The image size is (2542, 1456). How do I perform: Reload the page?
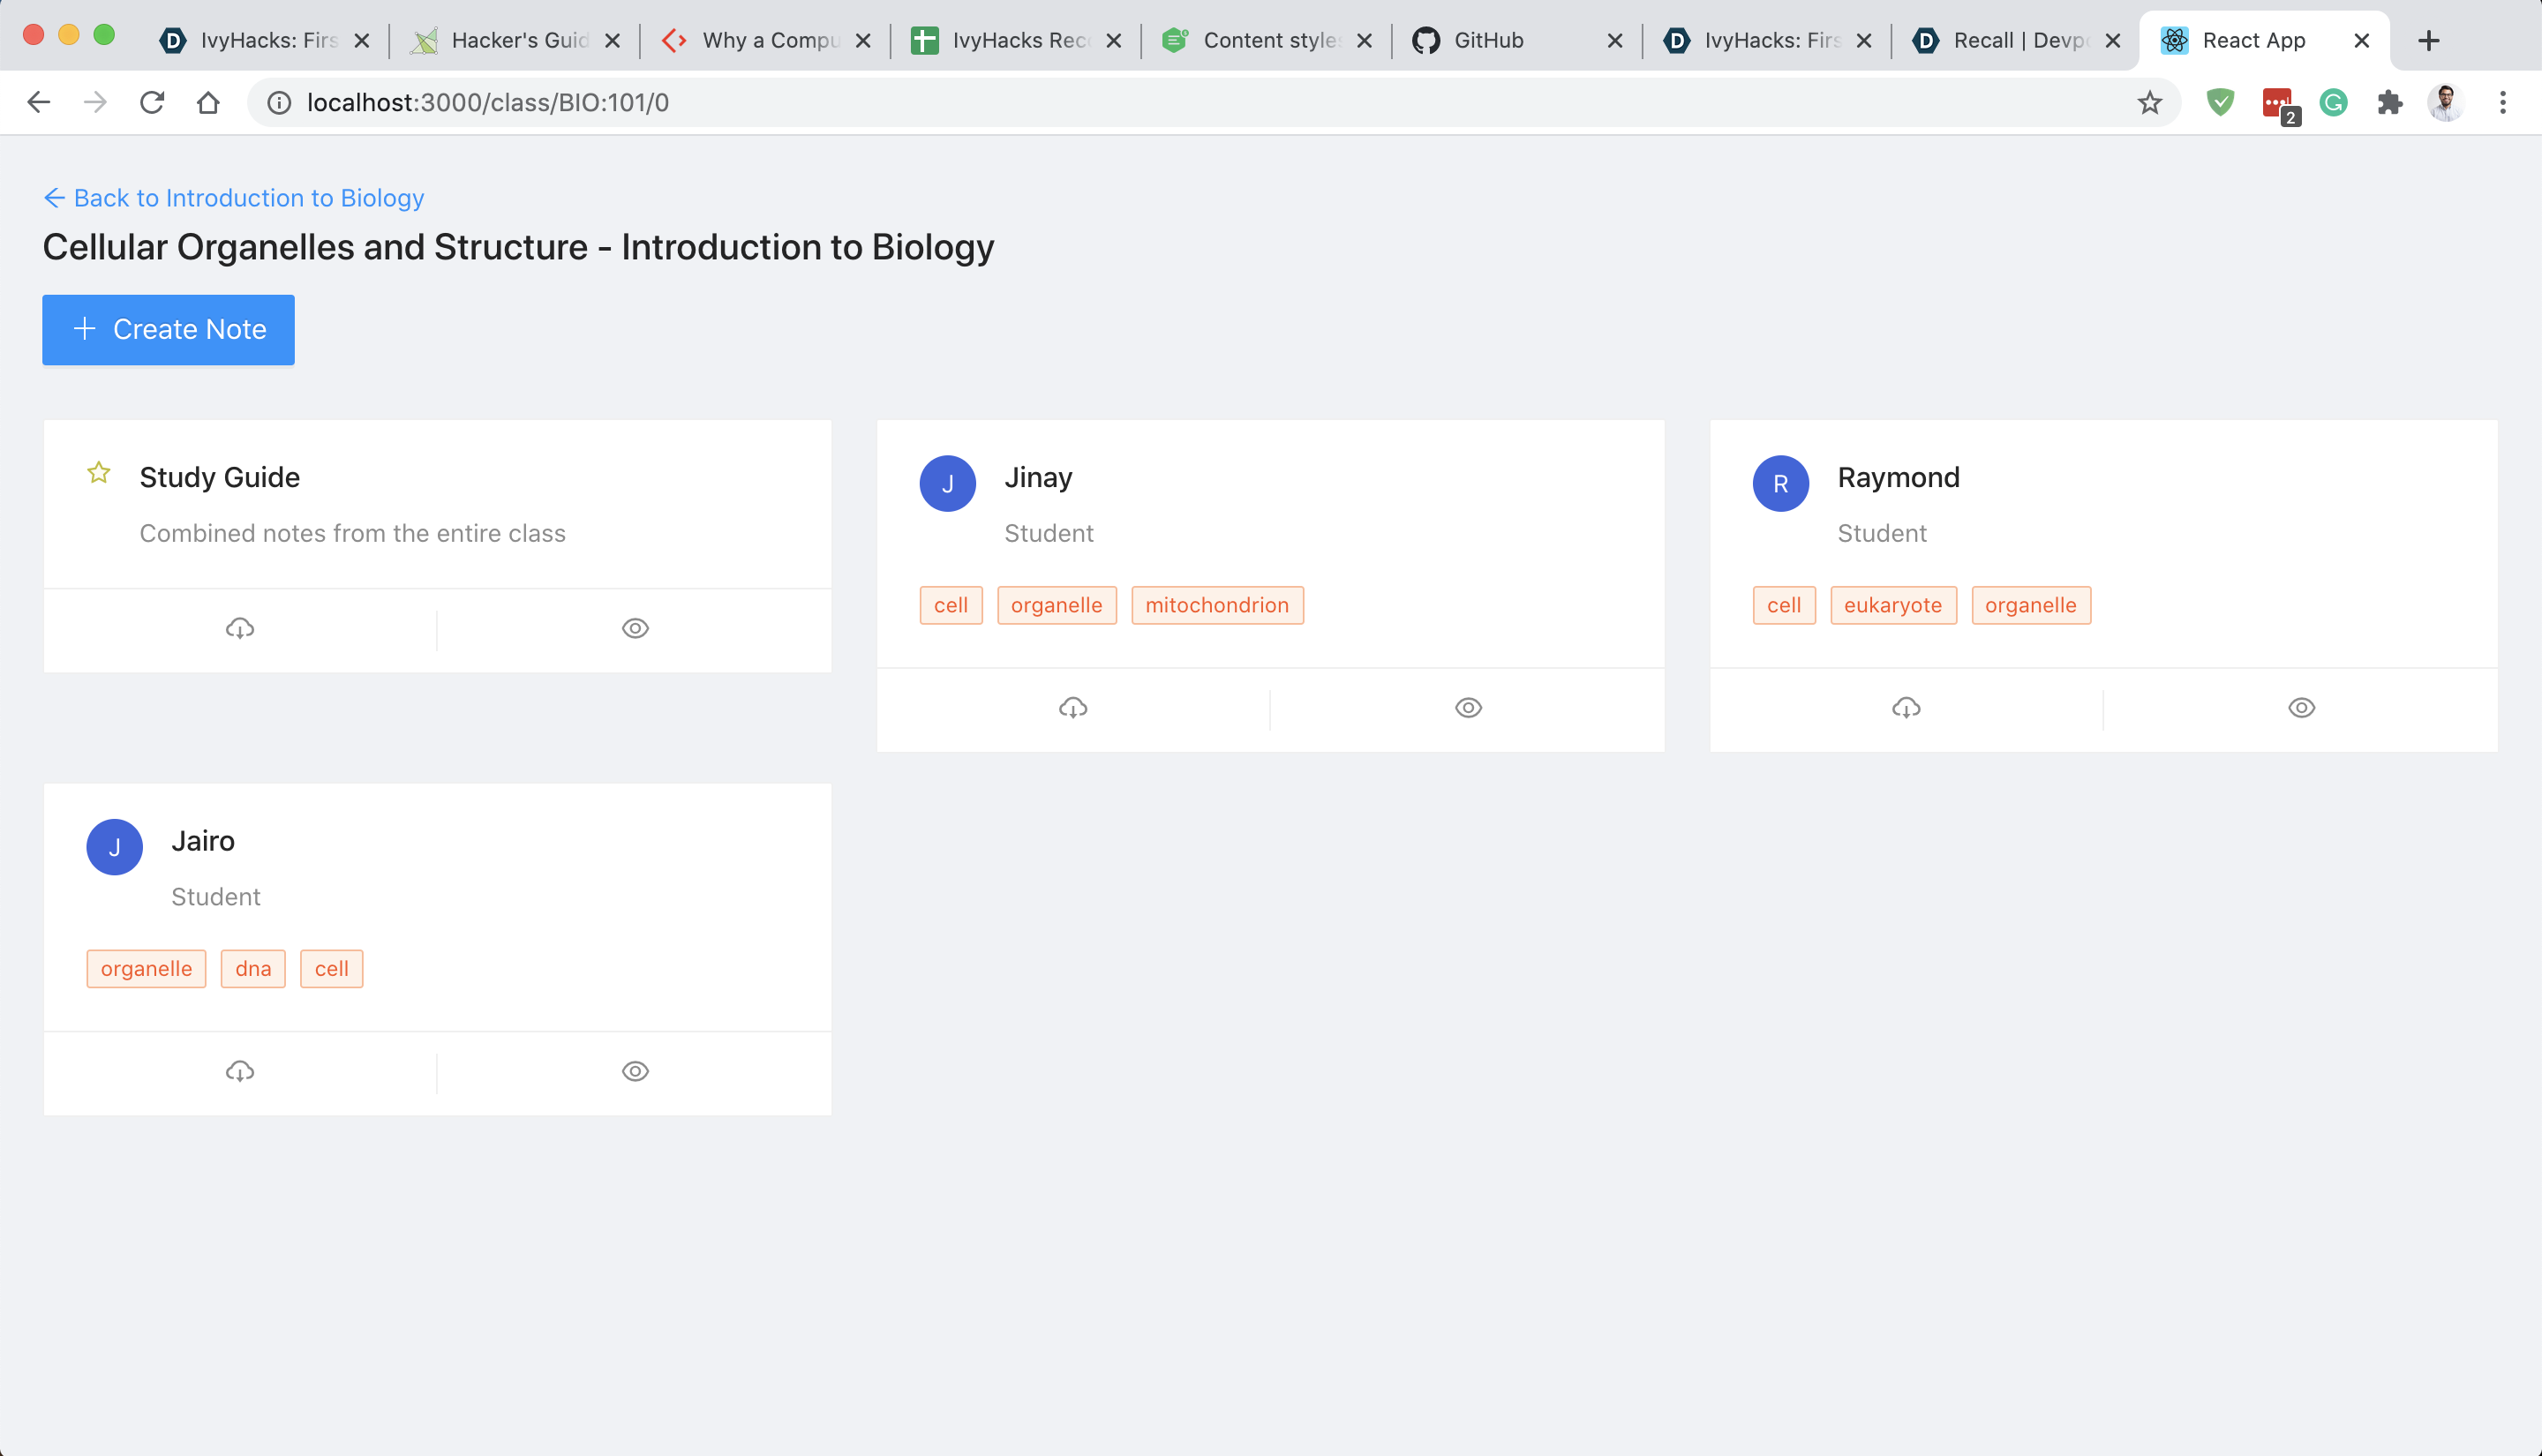pyautogui.click(x=152, y=102)
